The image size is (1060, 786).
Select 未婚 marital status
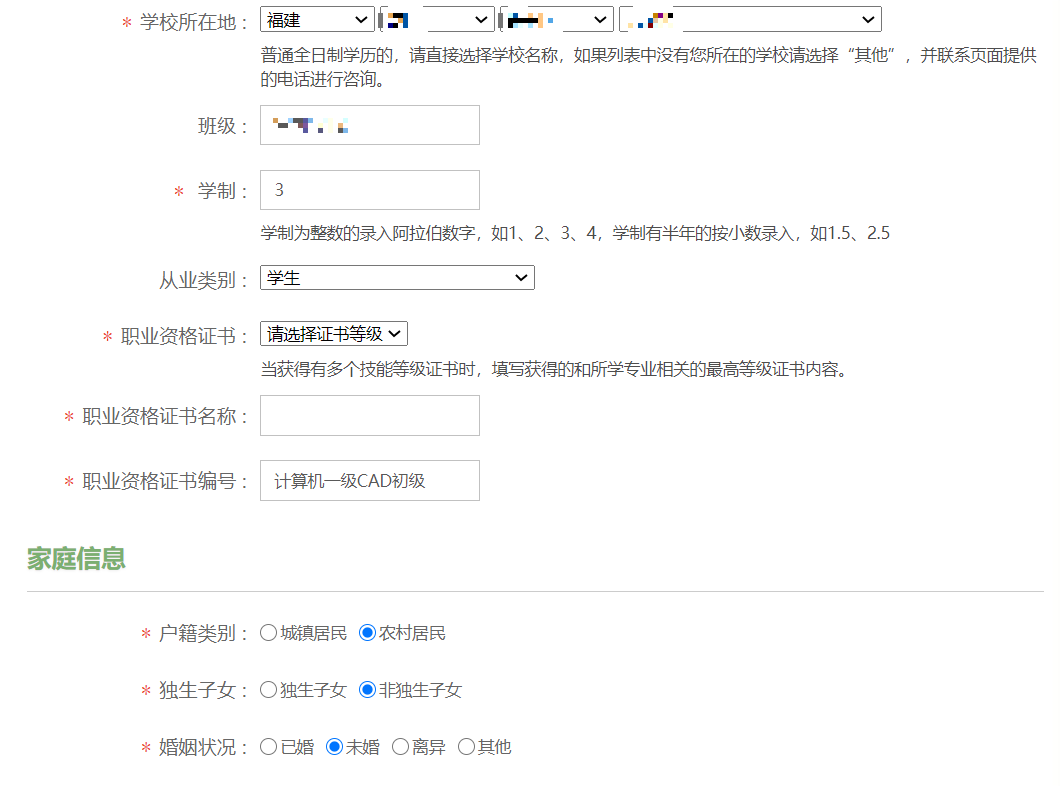click(333, 746)
